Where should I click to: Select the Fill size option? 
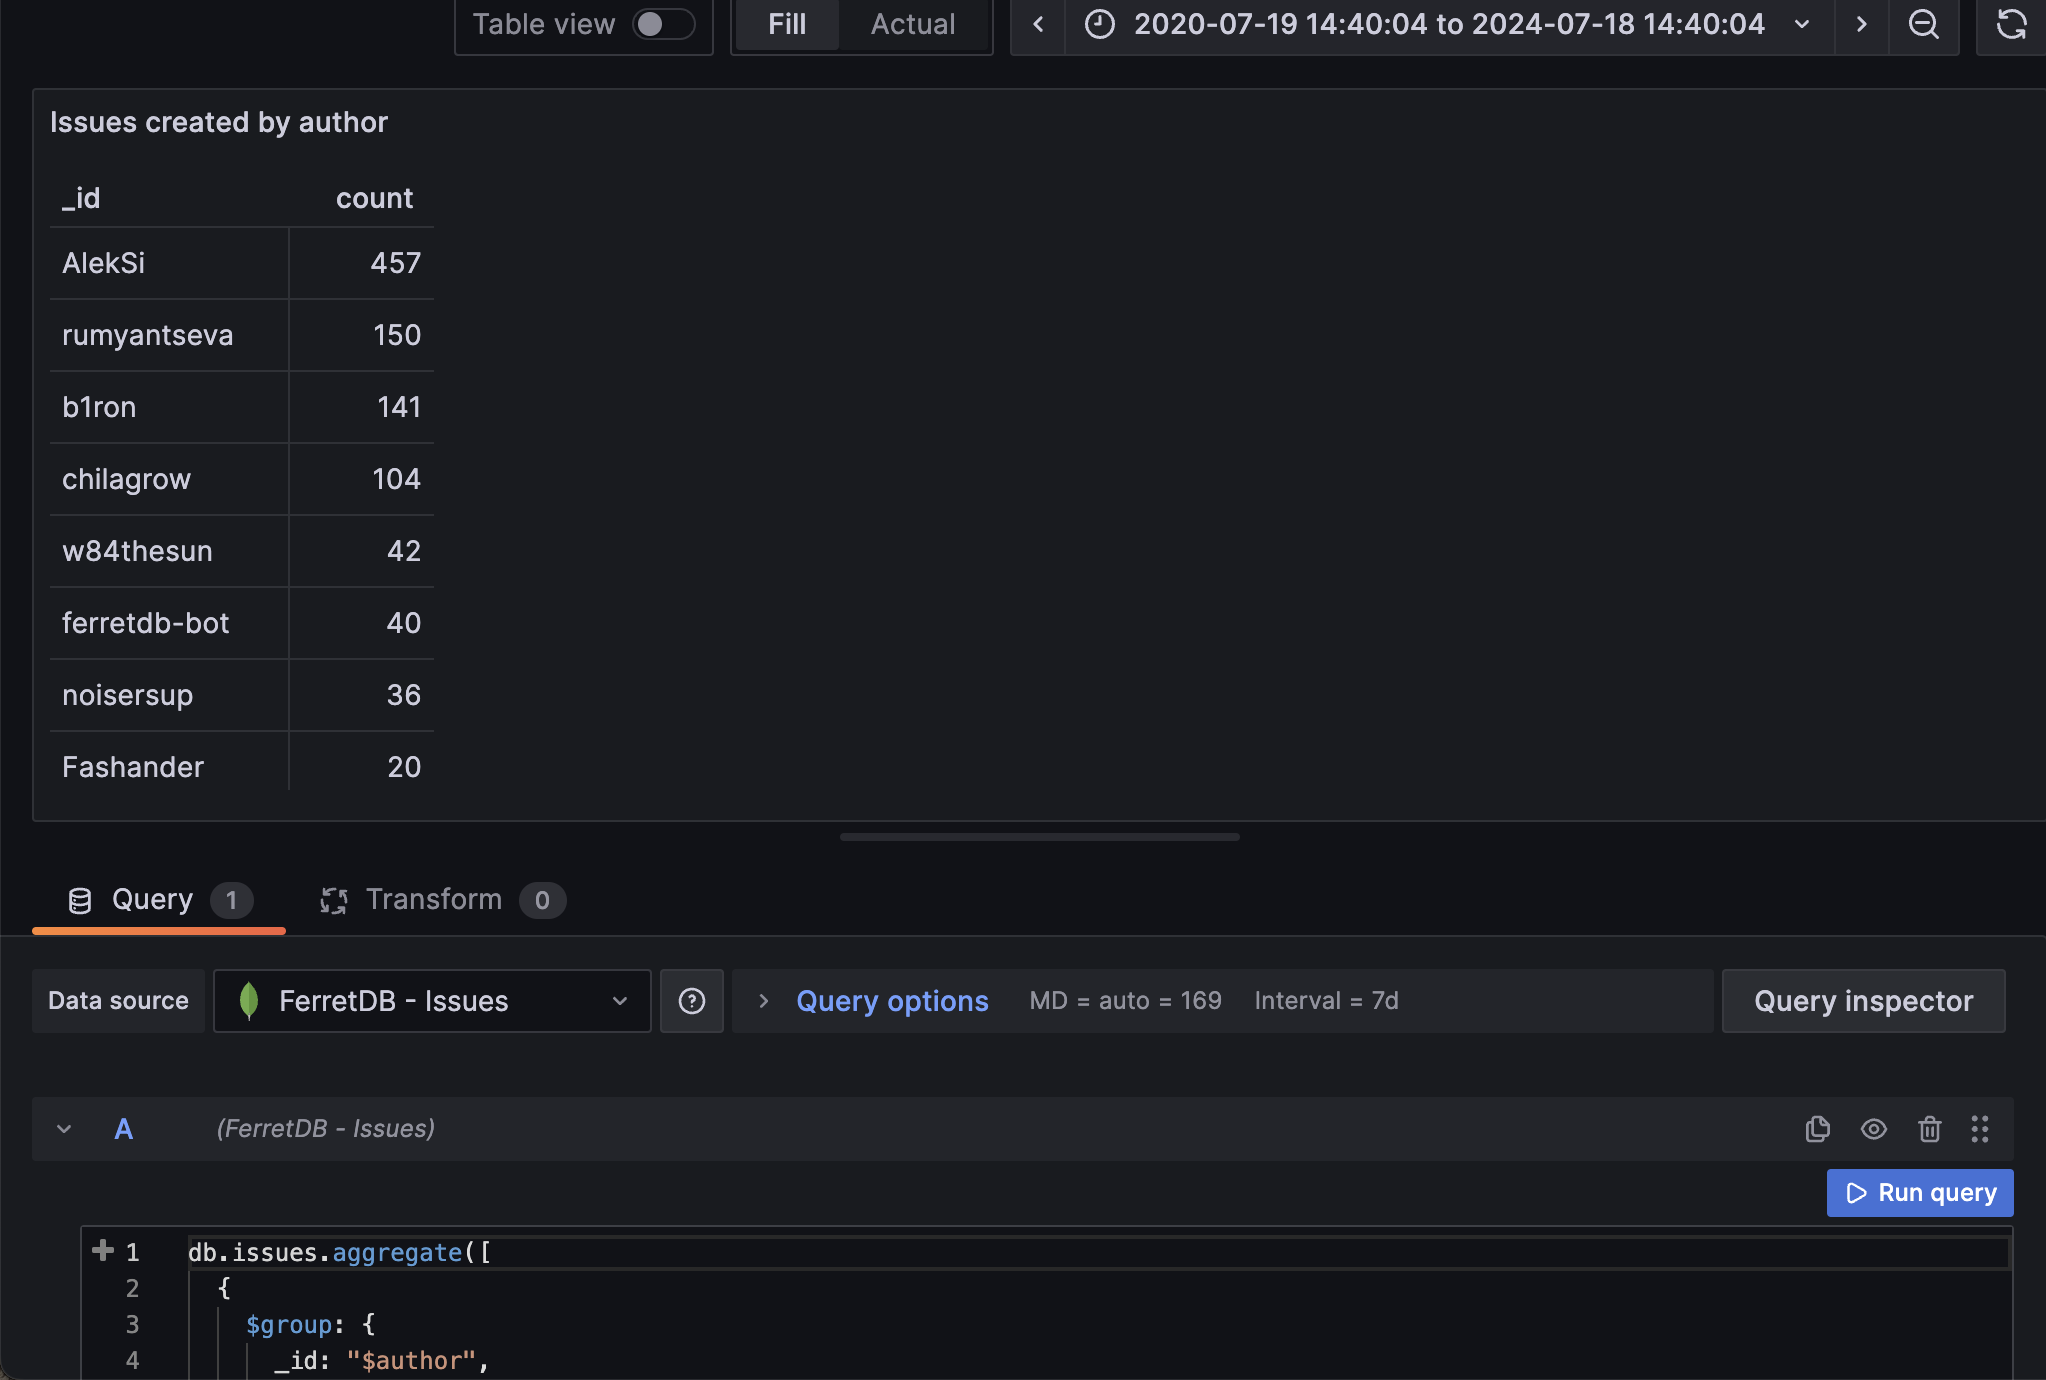click(786, 24)
